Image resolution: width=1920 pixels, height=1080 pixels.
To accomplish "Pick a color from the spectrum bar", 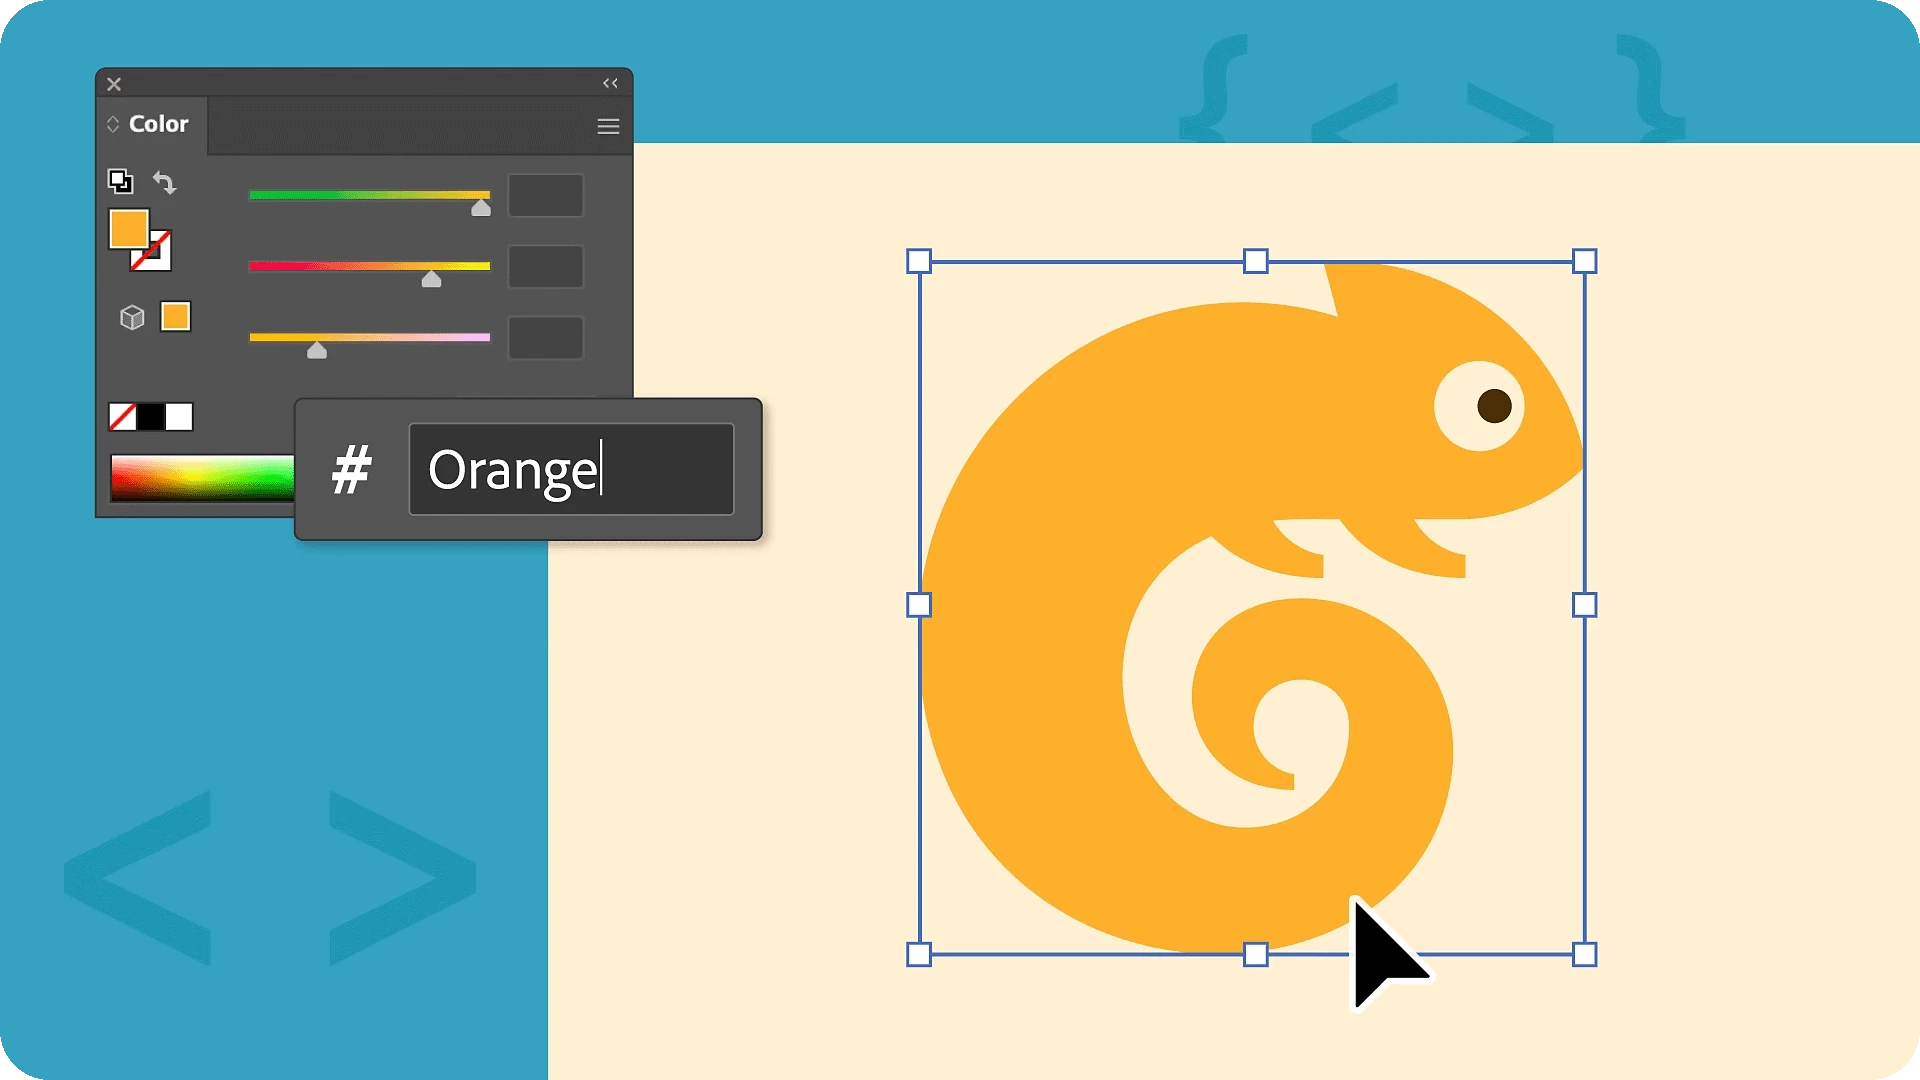I will 202,478.
